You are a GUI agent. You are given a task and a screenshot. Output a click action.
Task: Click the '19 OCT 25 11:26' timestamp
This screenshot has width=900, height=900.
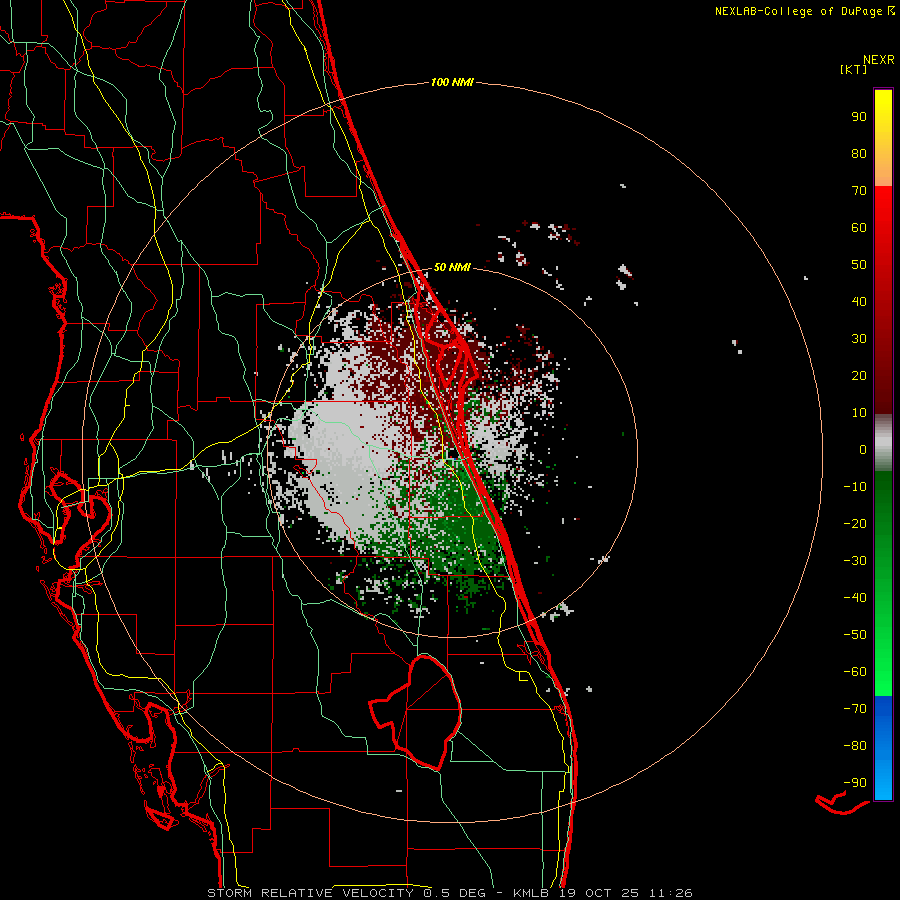tap(625, 893)
